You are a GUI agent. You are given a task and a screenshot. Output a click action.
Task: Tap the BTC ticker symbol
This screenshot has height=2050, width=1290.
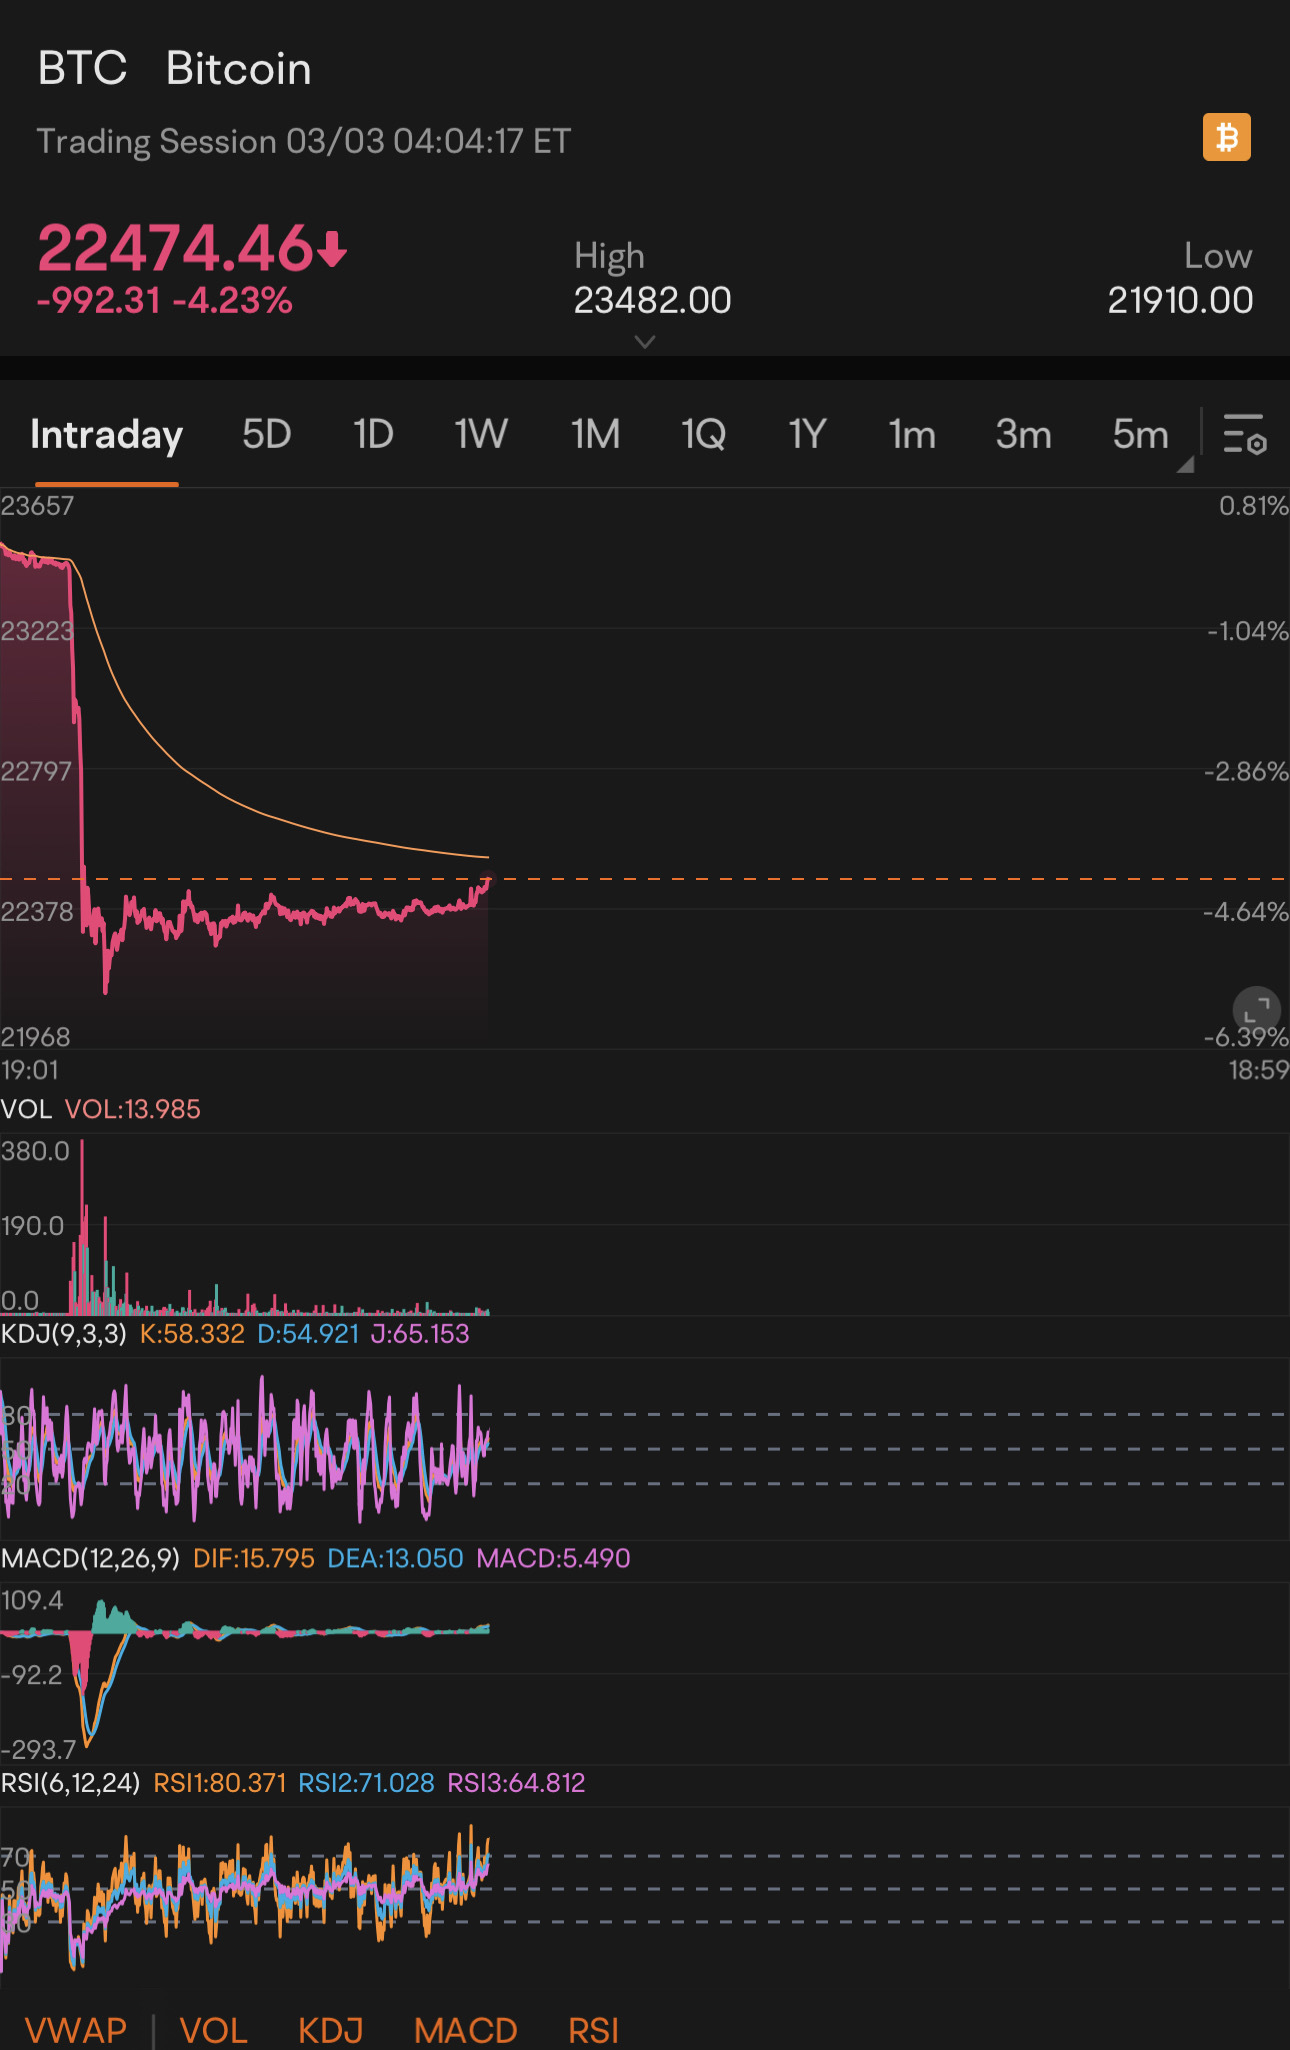82,69
